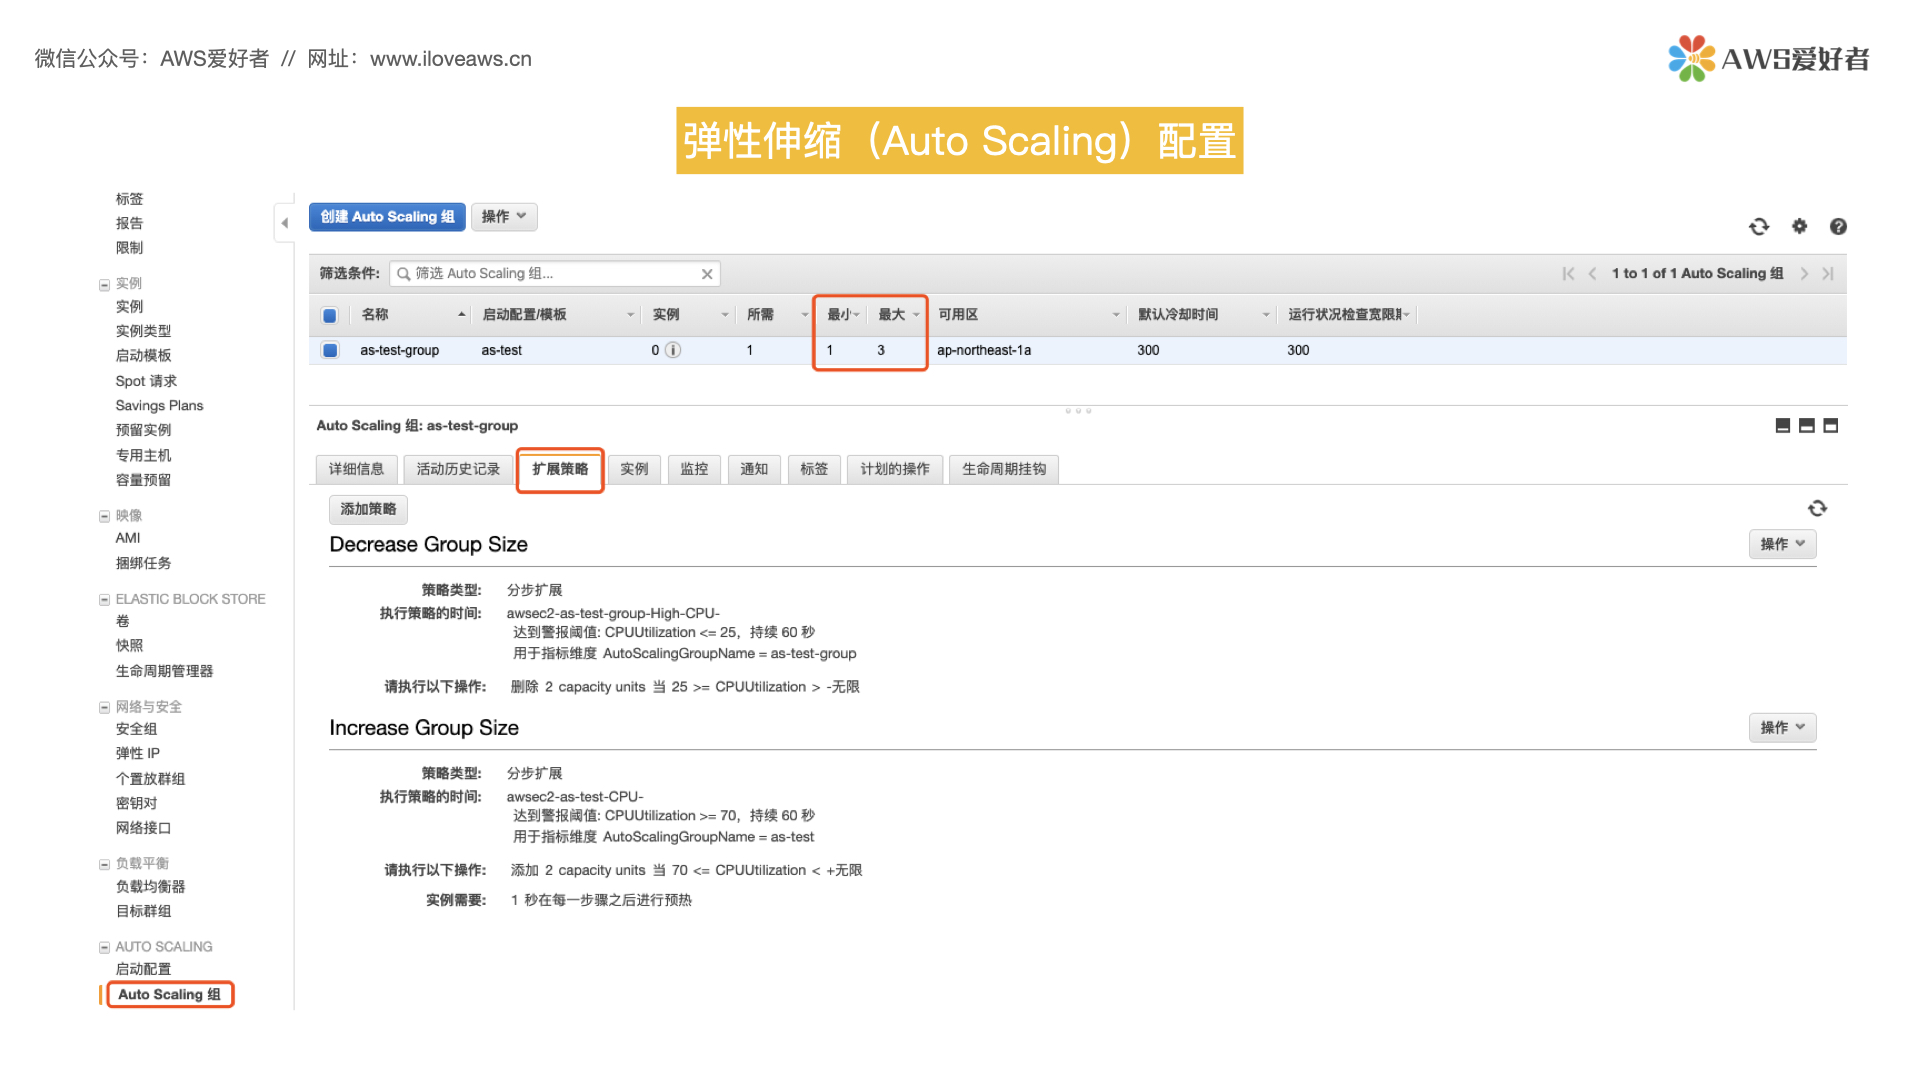Open Savings Plans in the sidebar

159,406
